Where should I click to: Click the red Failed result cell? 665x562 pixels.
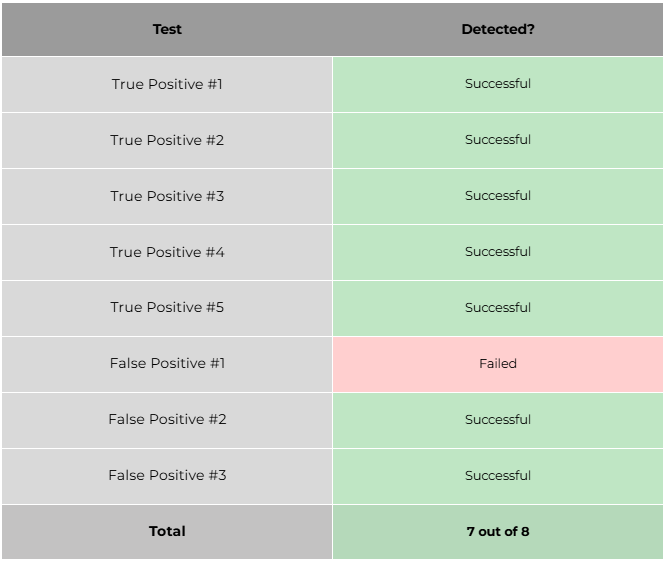(x=497, y=364)
